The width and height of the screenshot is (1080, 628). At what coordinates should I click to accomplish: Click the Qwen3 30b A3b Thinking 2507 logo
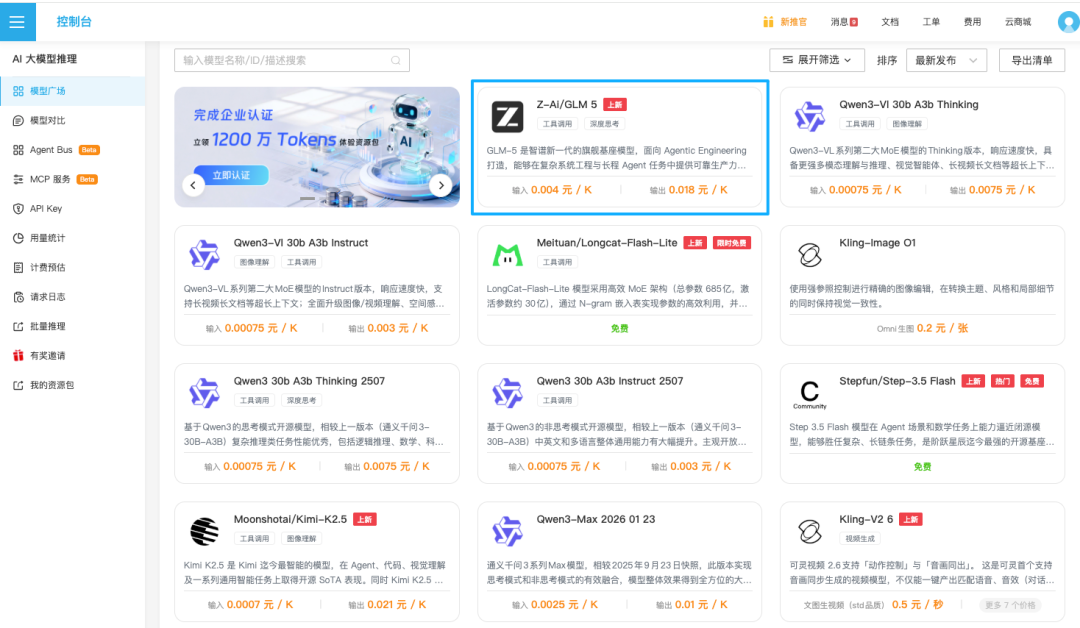[x=205, y=393]
